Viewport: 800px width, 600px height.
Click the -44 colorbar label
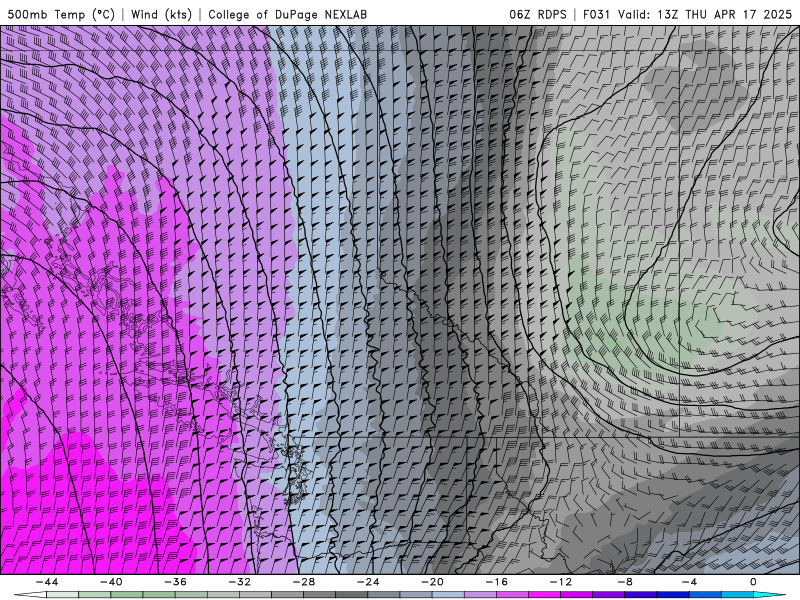pyautogui.click(x=47, y=582)
